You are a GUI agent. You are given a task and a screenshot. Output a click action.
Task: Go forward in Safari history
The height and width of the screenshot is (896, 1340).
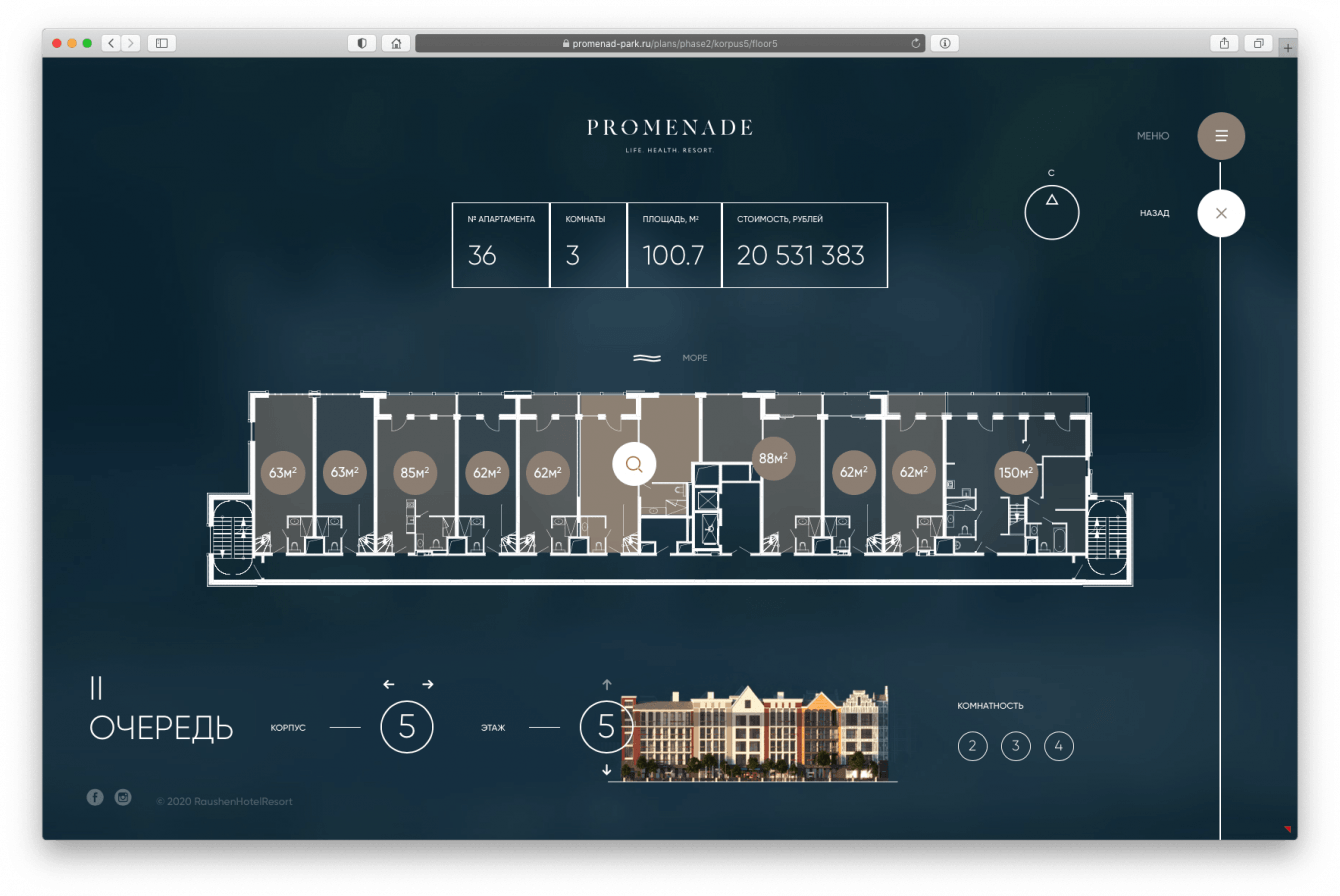tap(130, 43)
